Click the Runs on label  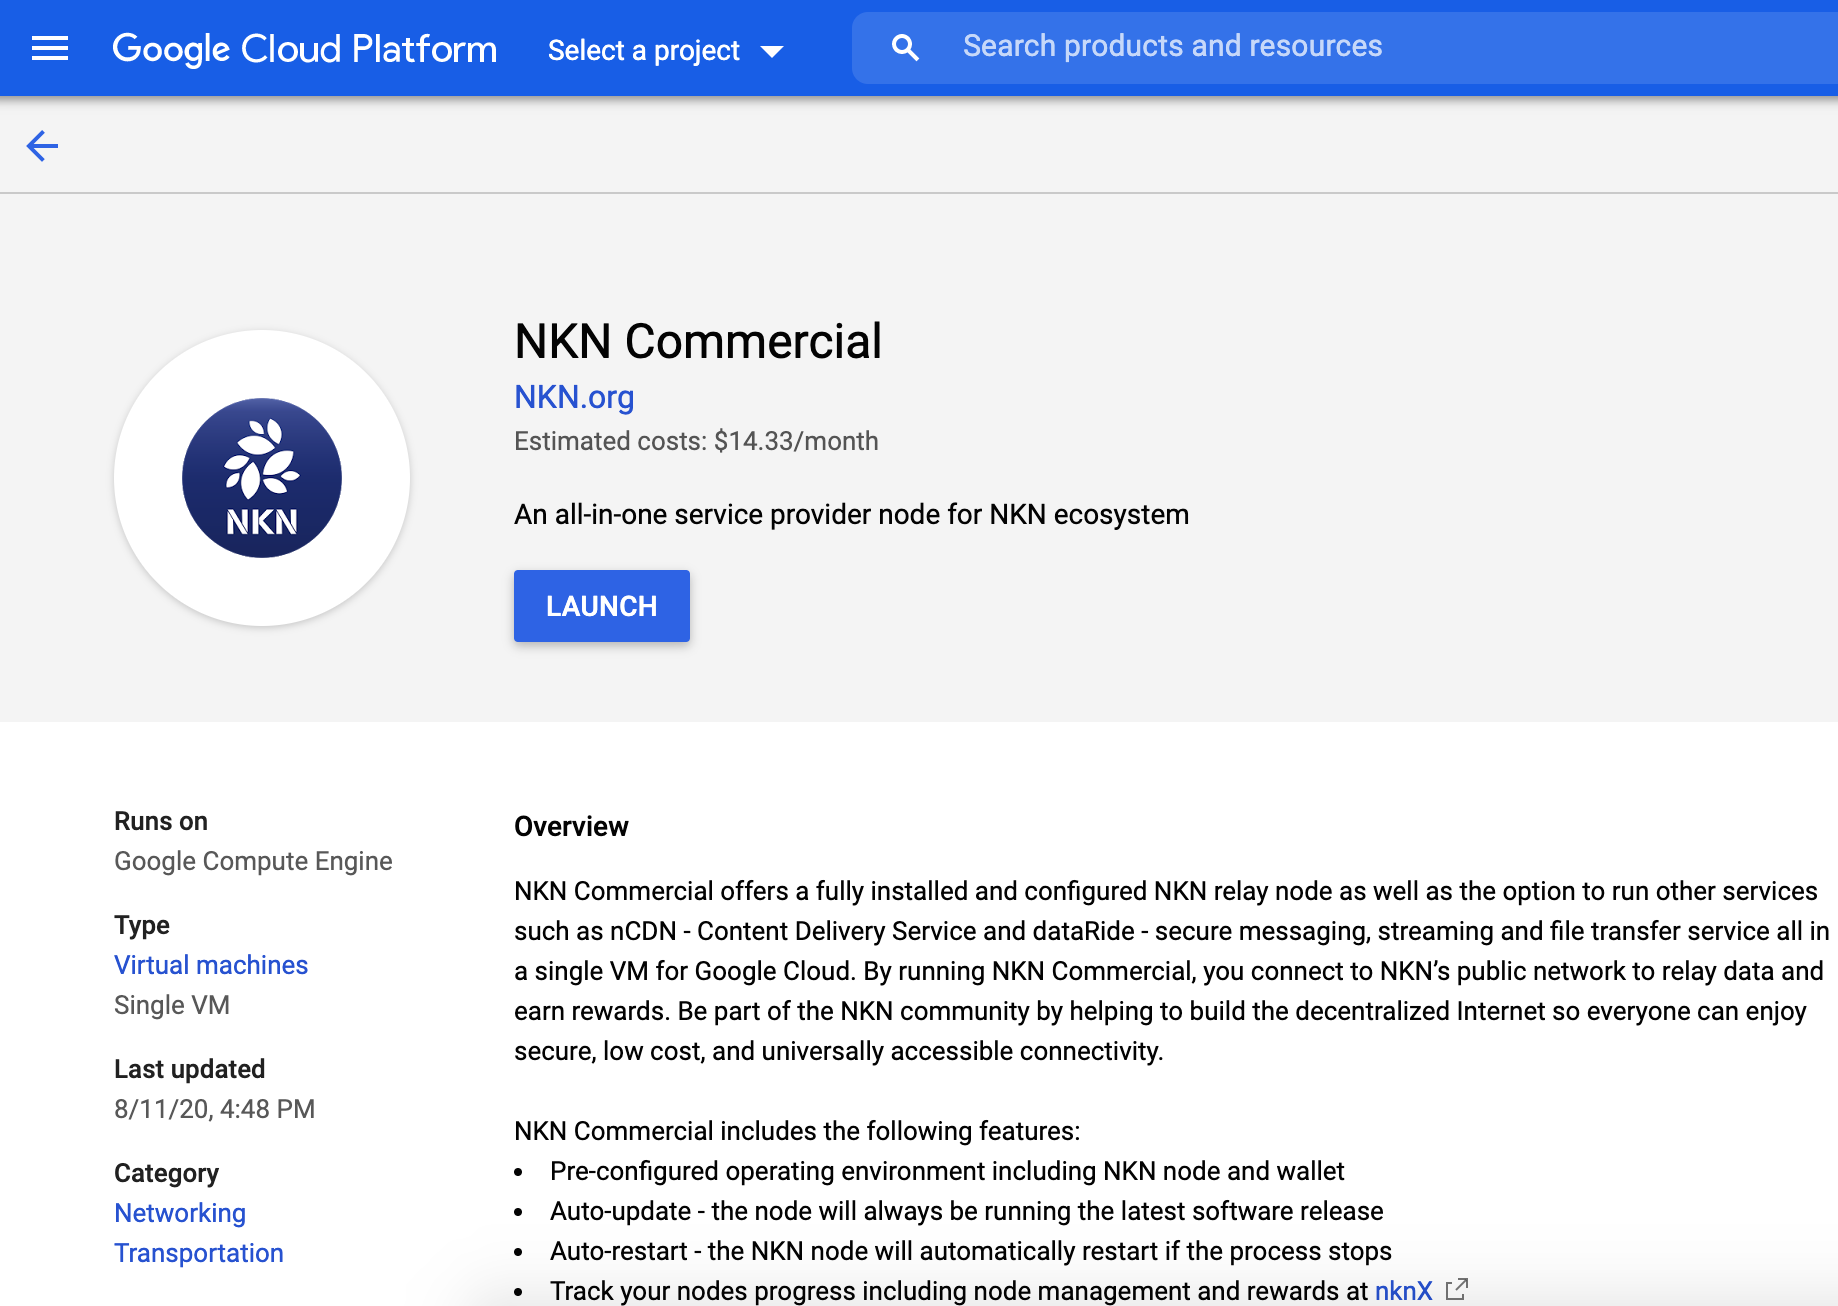click(161, 821)
